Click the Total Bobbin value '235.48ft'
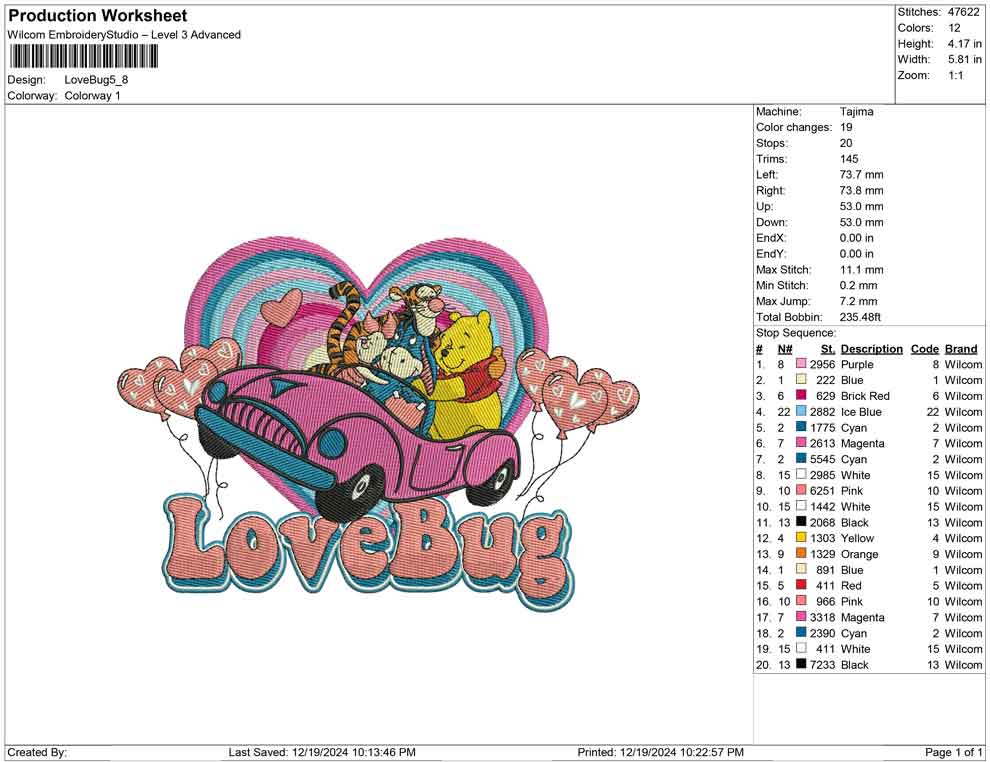The image size is (990, 762). click(x=860, y=317)
